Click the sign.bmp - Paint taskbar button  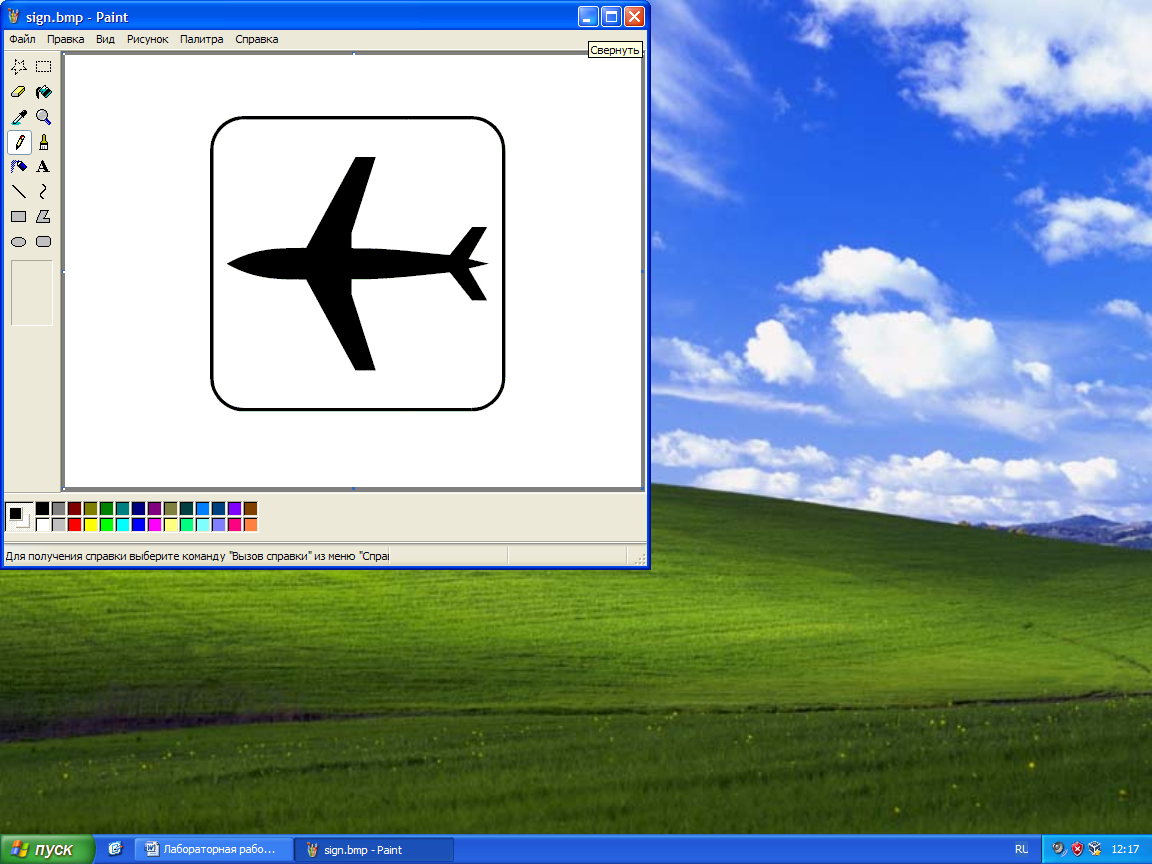coord(374,849)
